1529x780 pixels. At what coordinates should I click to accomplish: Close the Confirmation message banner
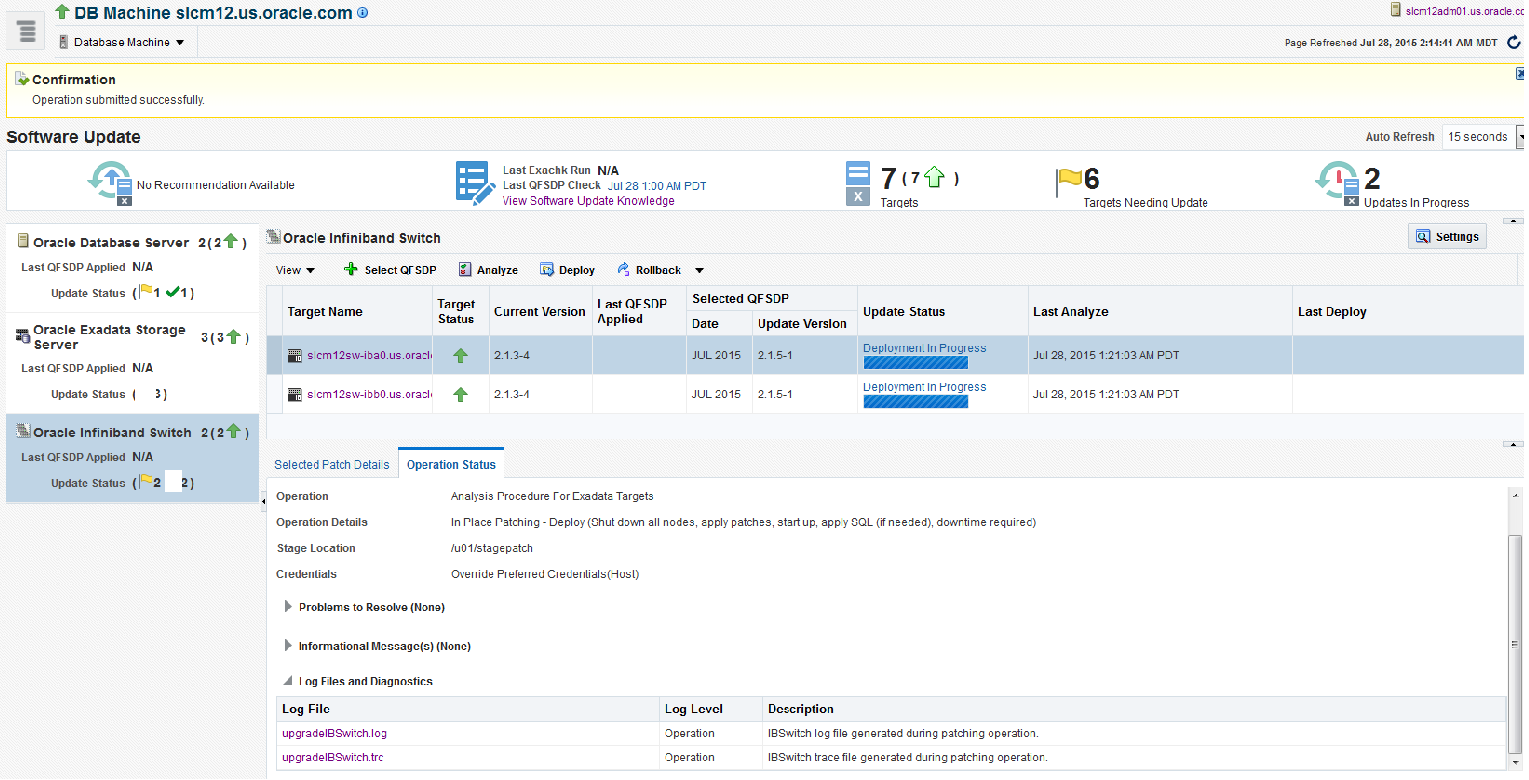point(1520,73)
